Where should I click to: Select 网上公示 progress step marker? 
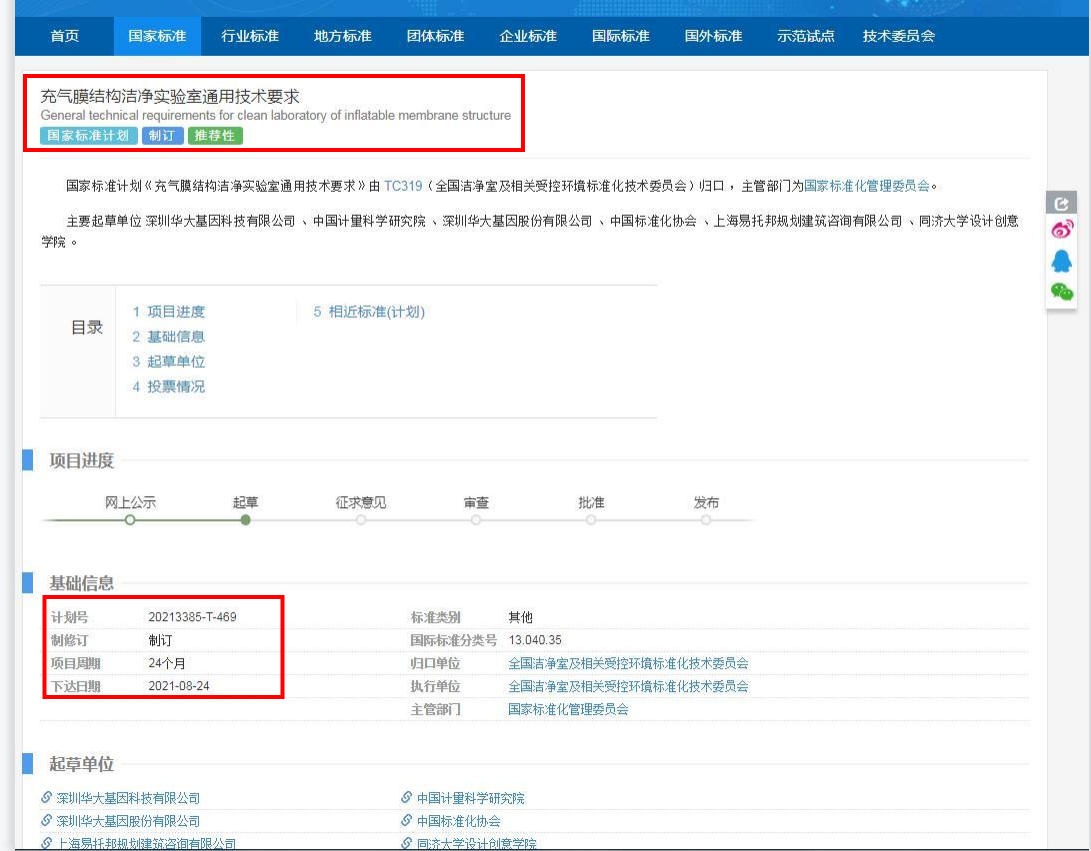pos(130,520)
